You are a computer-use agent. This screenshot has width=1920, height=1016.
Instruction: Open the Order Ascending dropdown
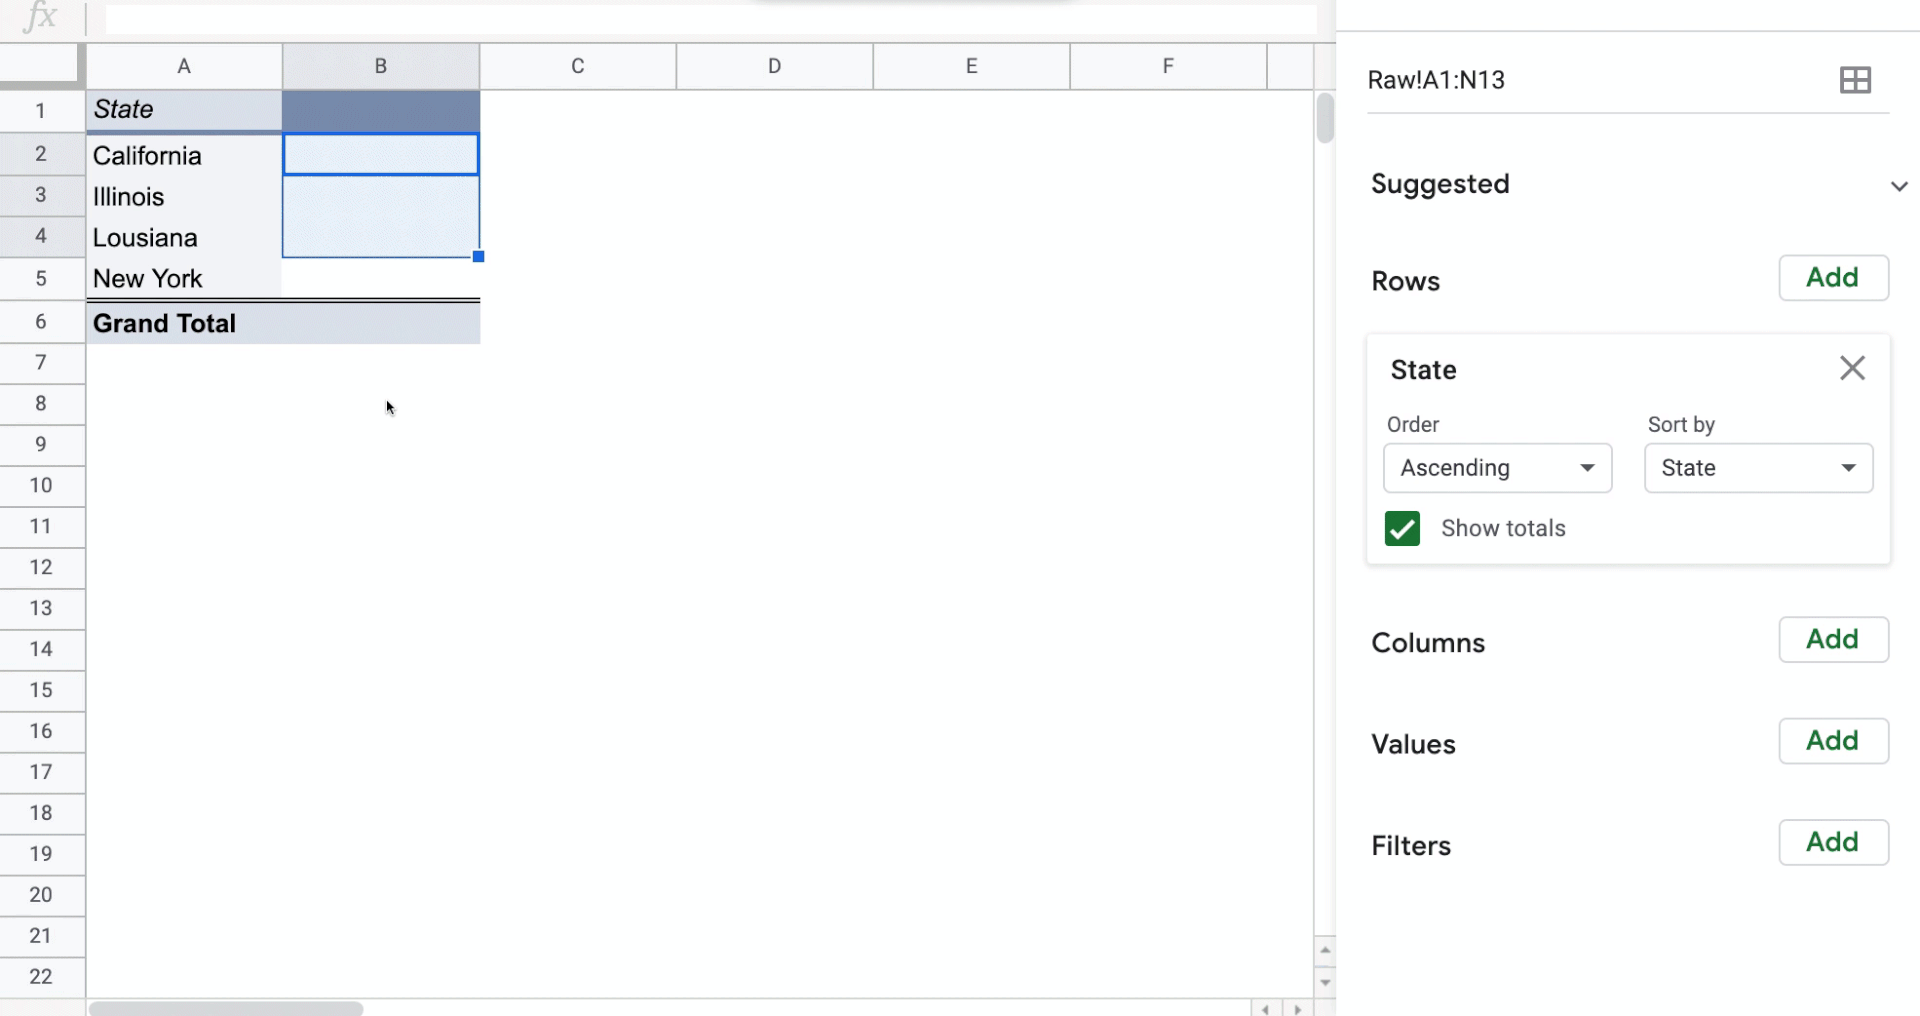point(1497,468)
